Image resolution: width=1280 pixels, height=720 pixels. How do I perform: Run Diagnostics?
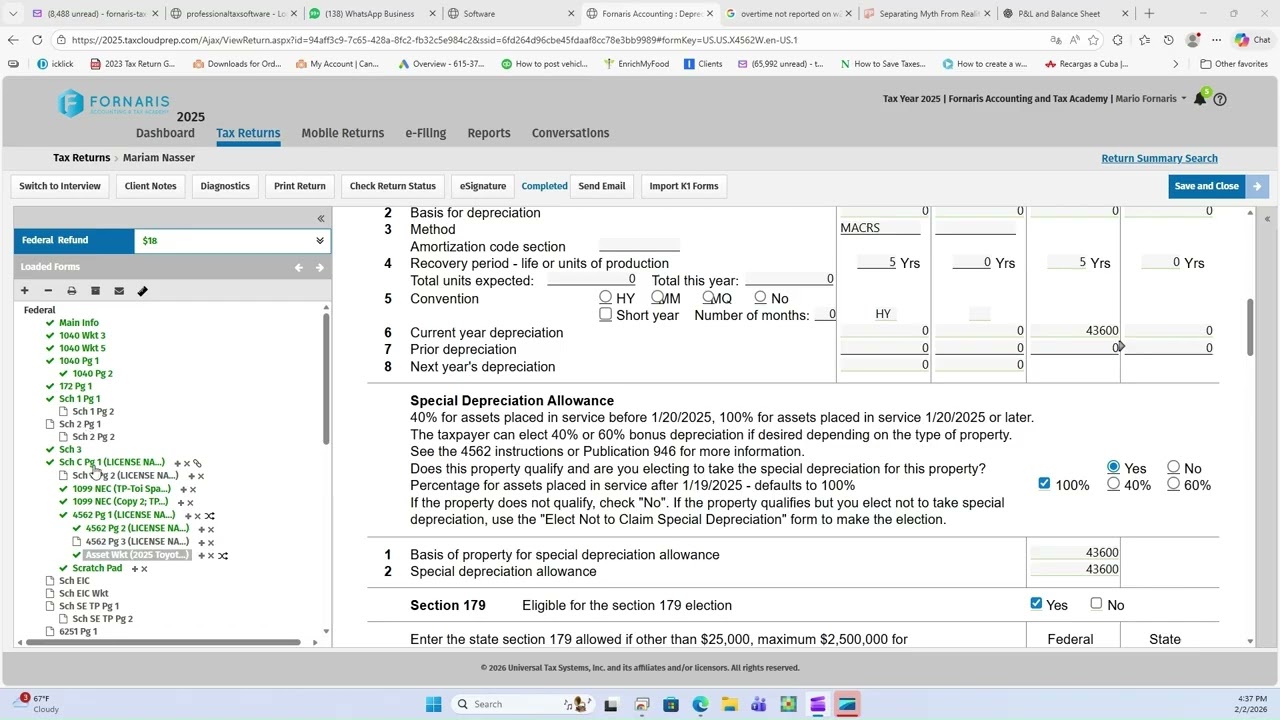pos(225,186)
